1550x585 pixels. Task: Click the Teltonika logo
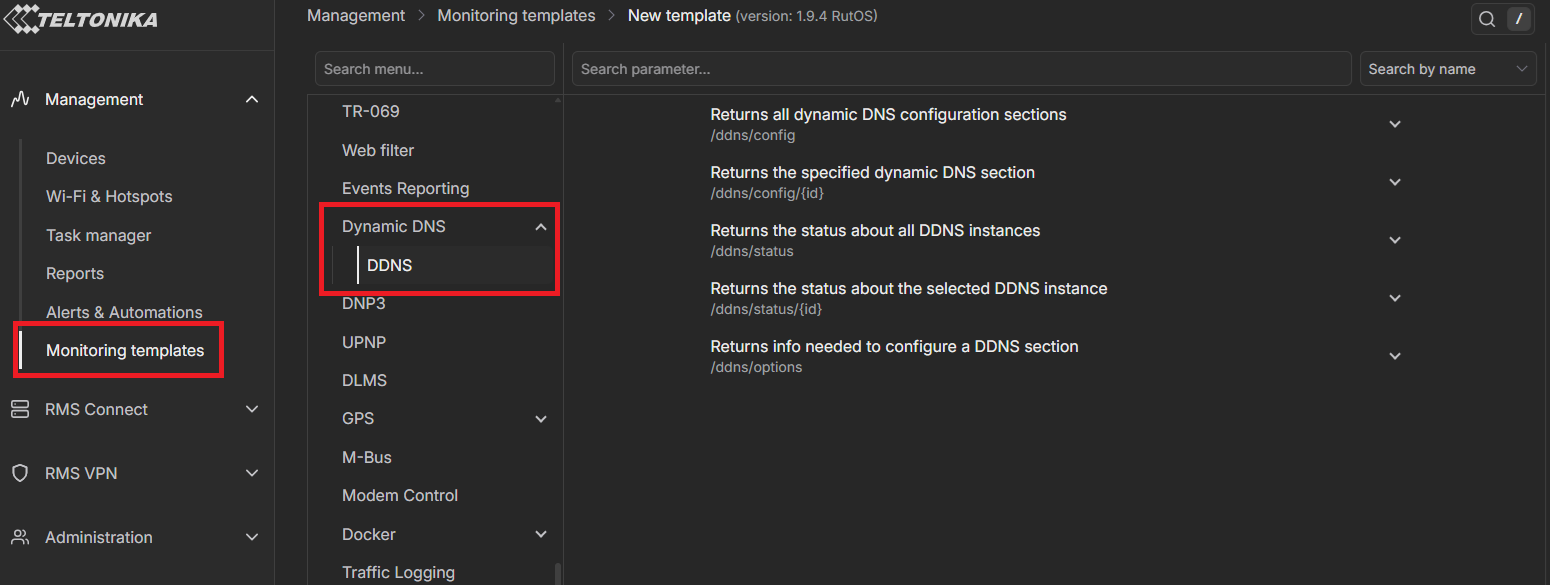click(x=82, y=19)
